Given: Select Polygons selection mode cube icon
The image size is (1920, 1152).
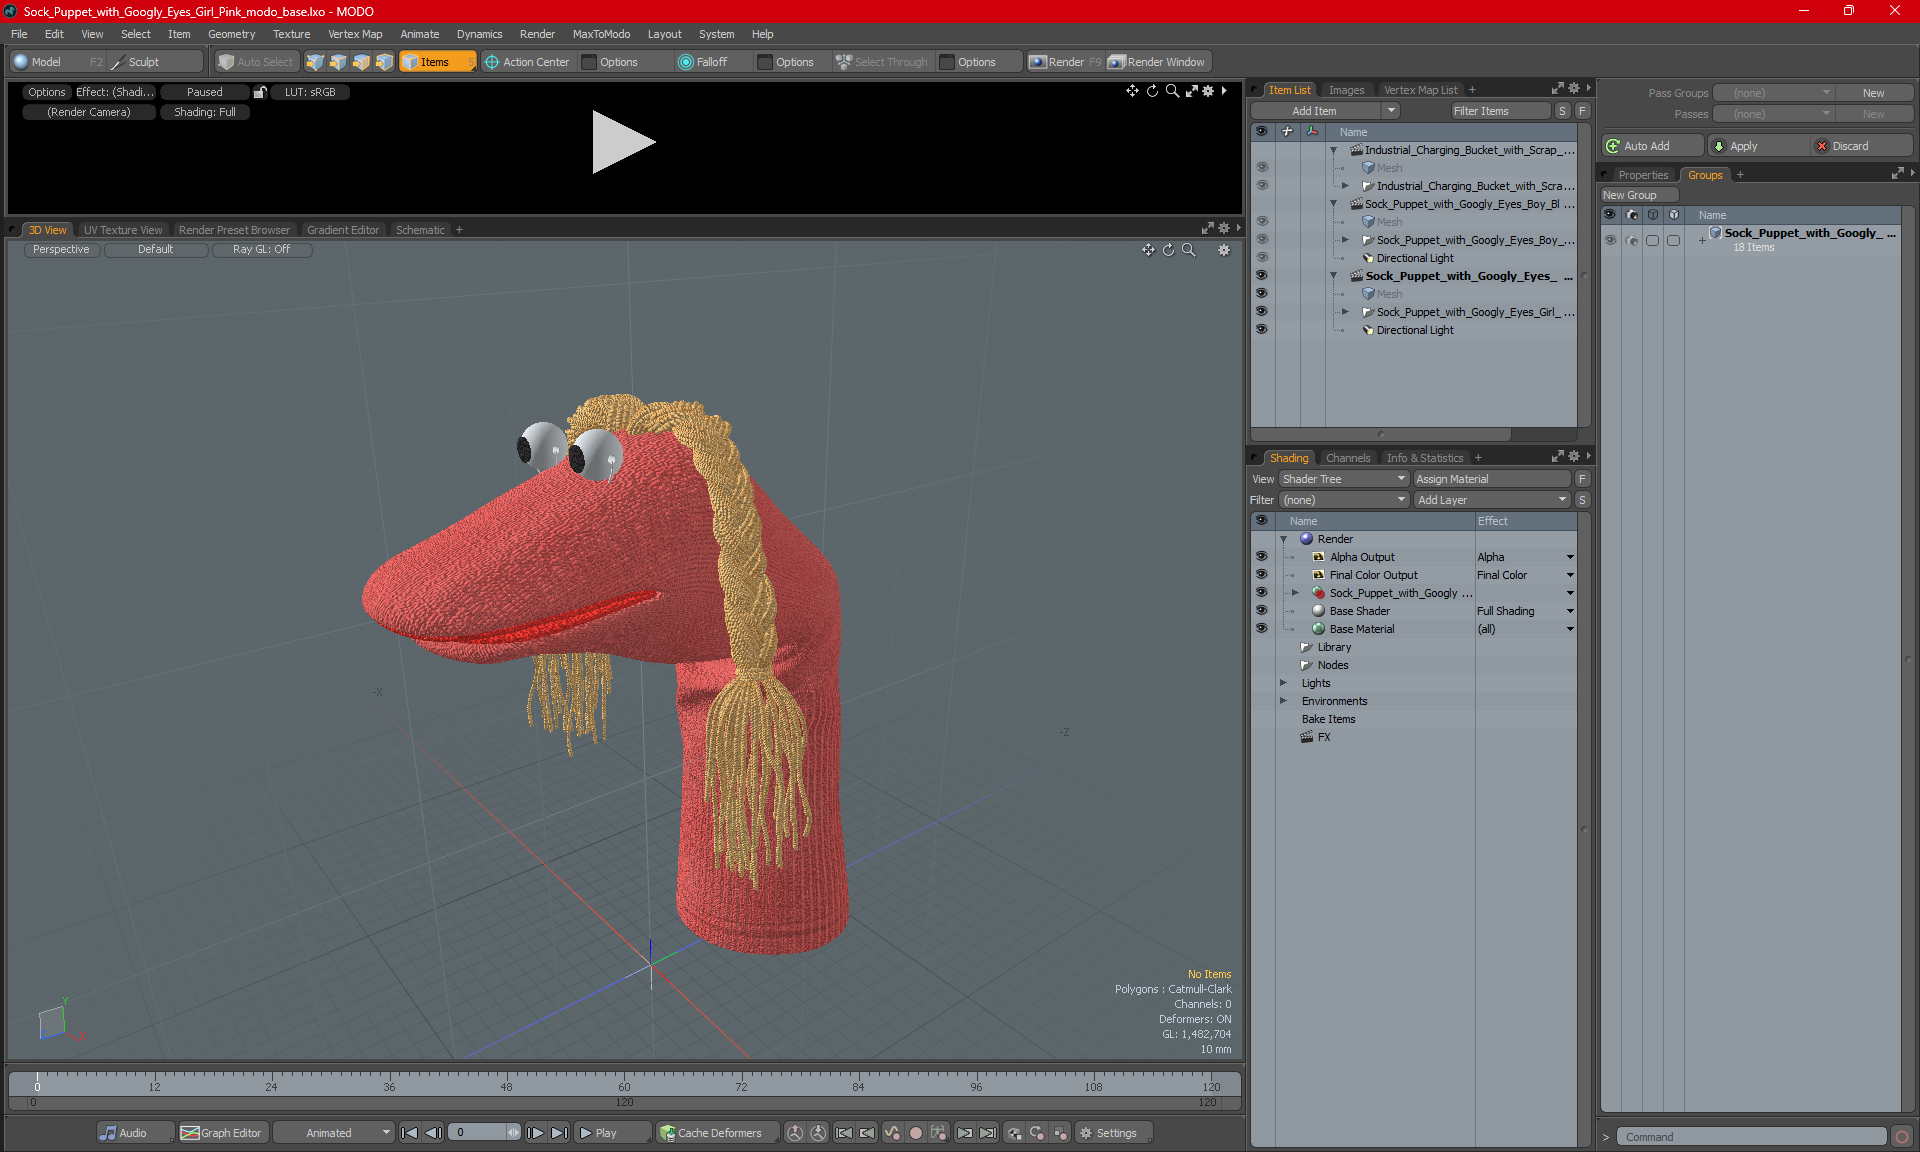Looking at the screenshot, I should [x=361, y=62].
